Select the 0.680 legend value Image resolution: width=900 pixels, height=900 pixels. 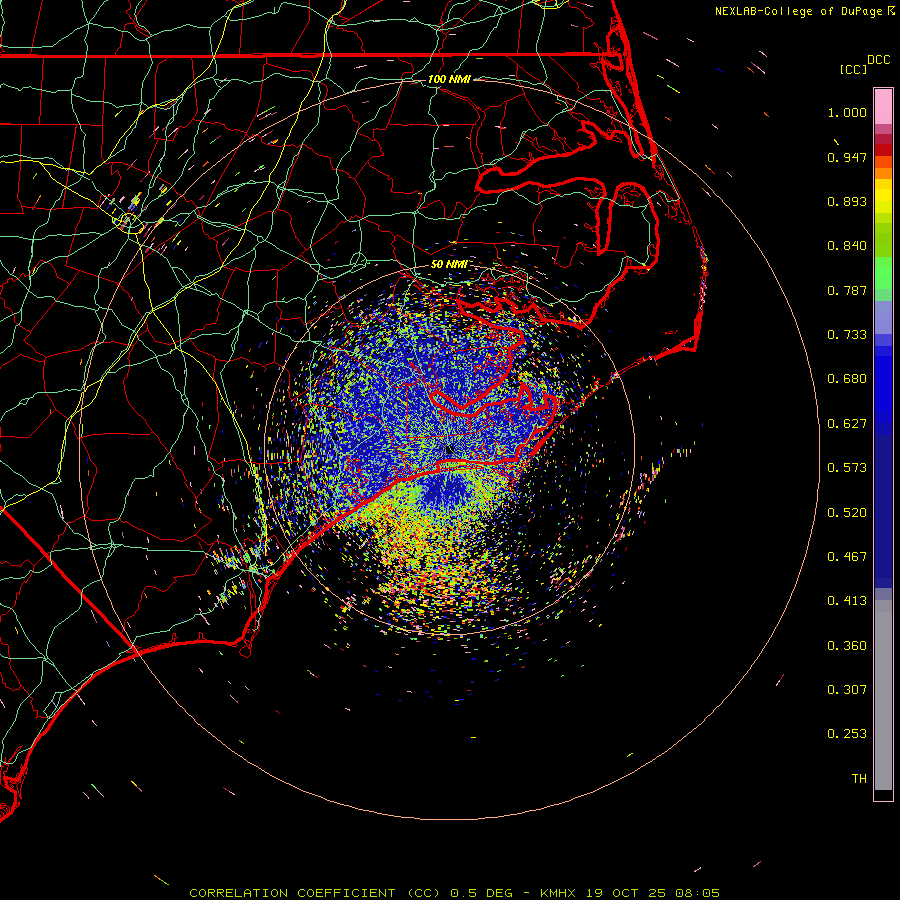pos(847,379)
